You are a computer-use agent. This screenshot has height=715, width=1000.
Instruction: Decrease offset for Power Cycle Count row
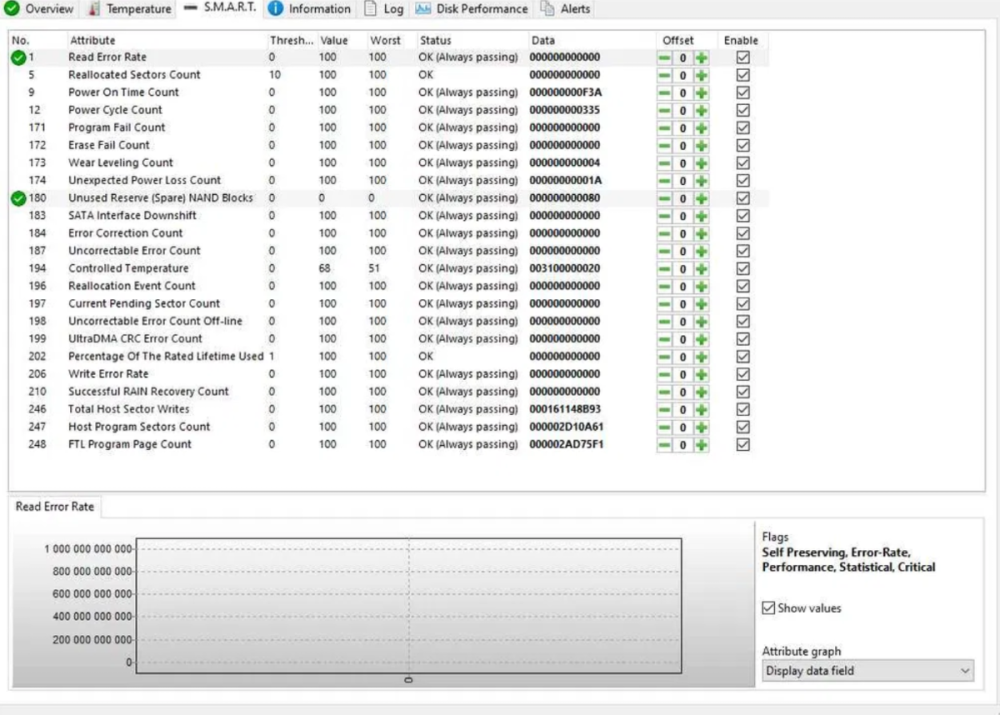(x=665, y=110)
